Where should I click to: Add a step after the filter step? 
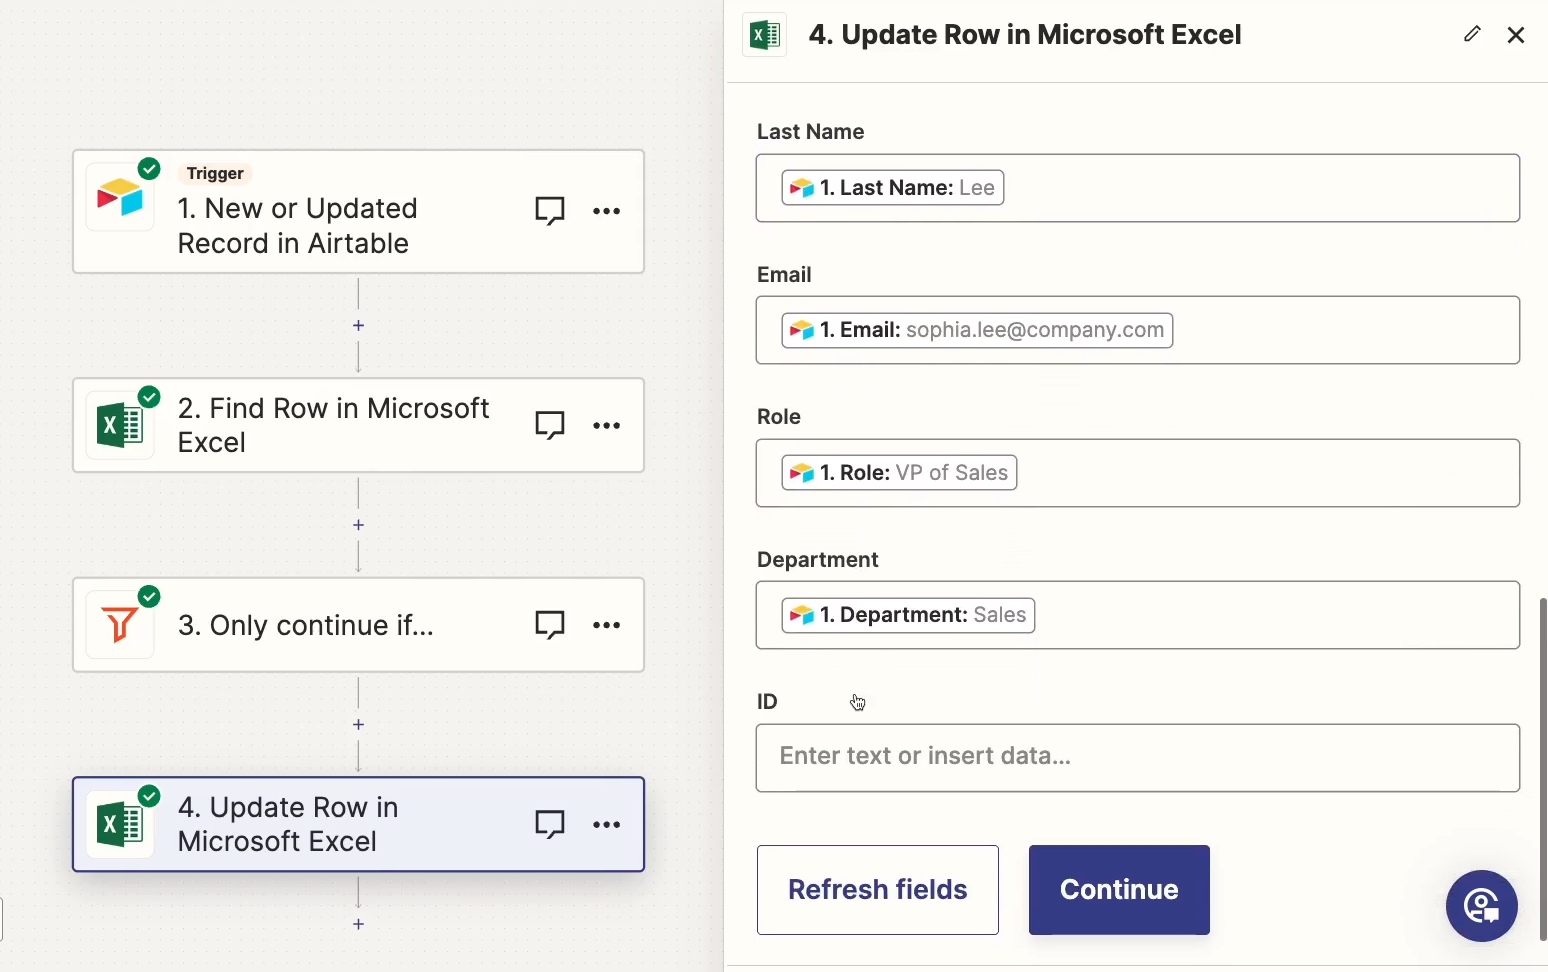[358, 724]
